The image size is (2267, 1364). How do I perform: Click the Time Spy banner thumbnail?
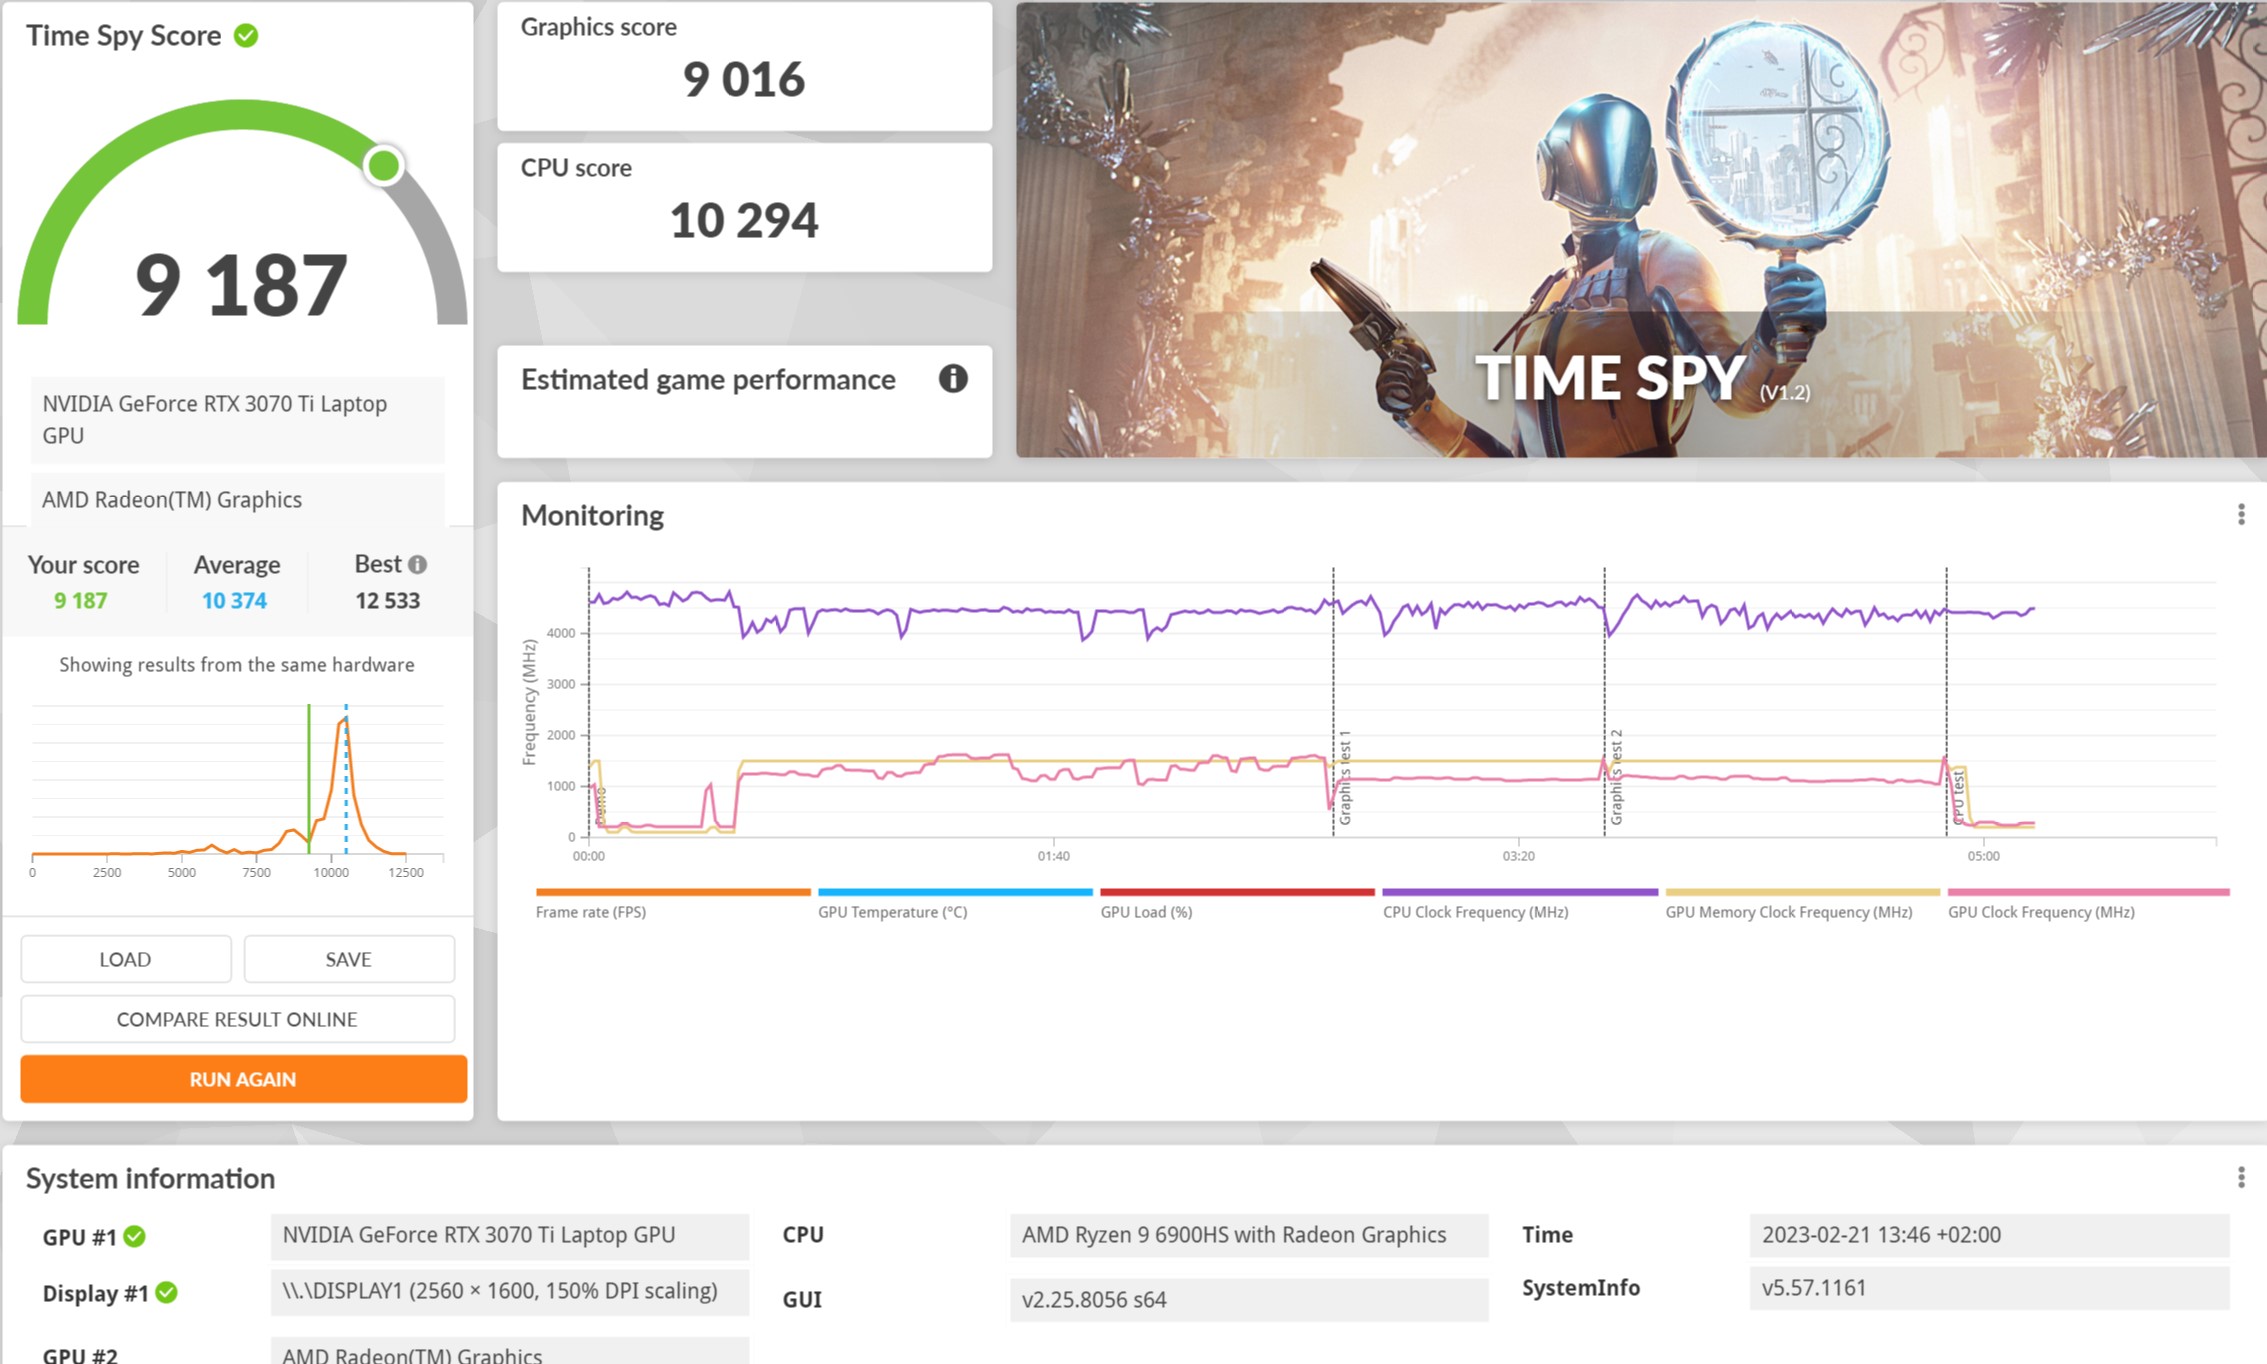point(1640,230)
